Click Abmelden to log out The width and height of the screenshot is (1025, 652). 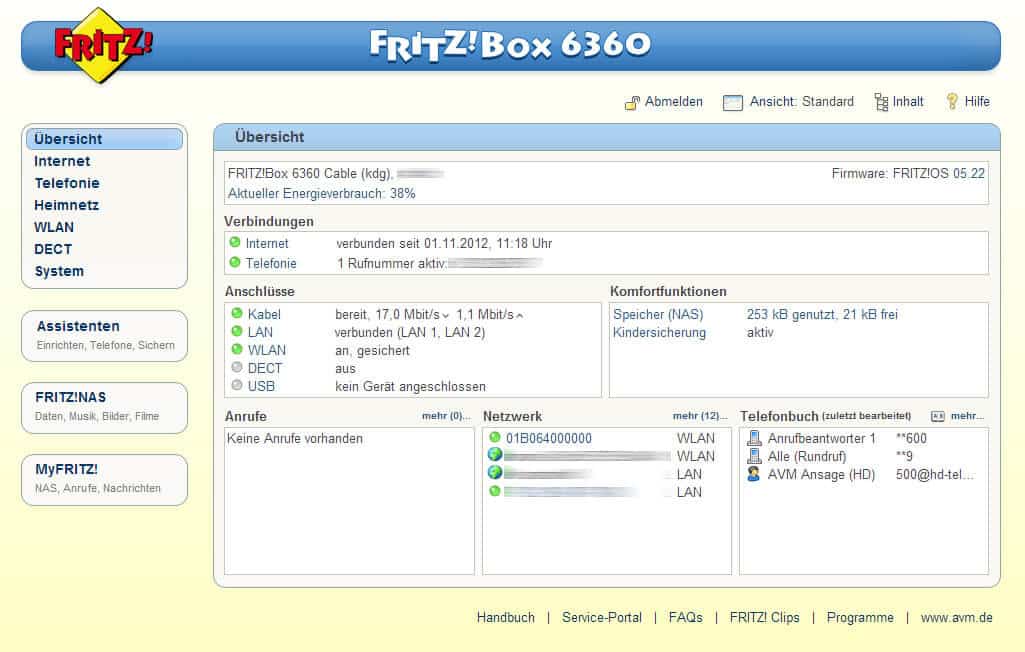pyautogui.click(x=673, y=101)
